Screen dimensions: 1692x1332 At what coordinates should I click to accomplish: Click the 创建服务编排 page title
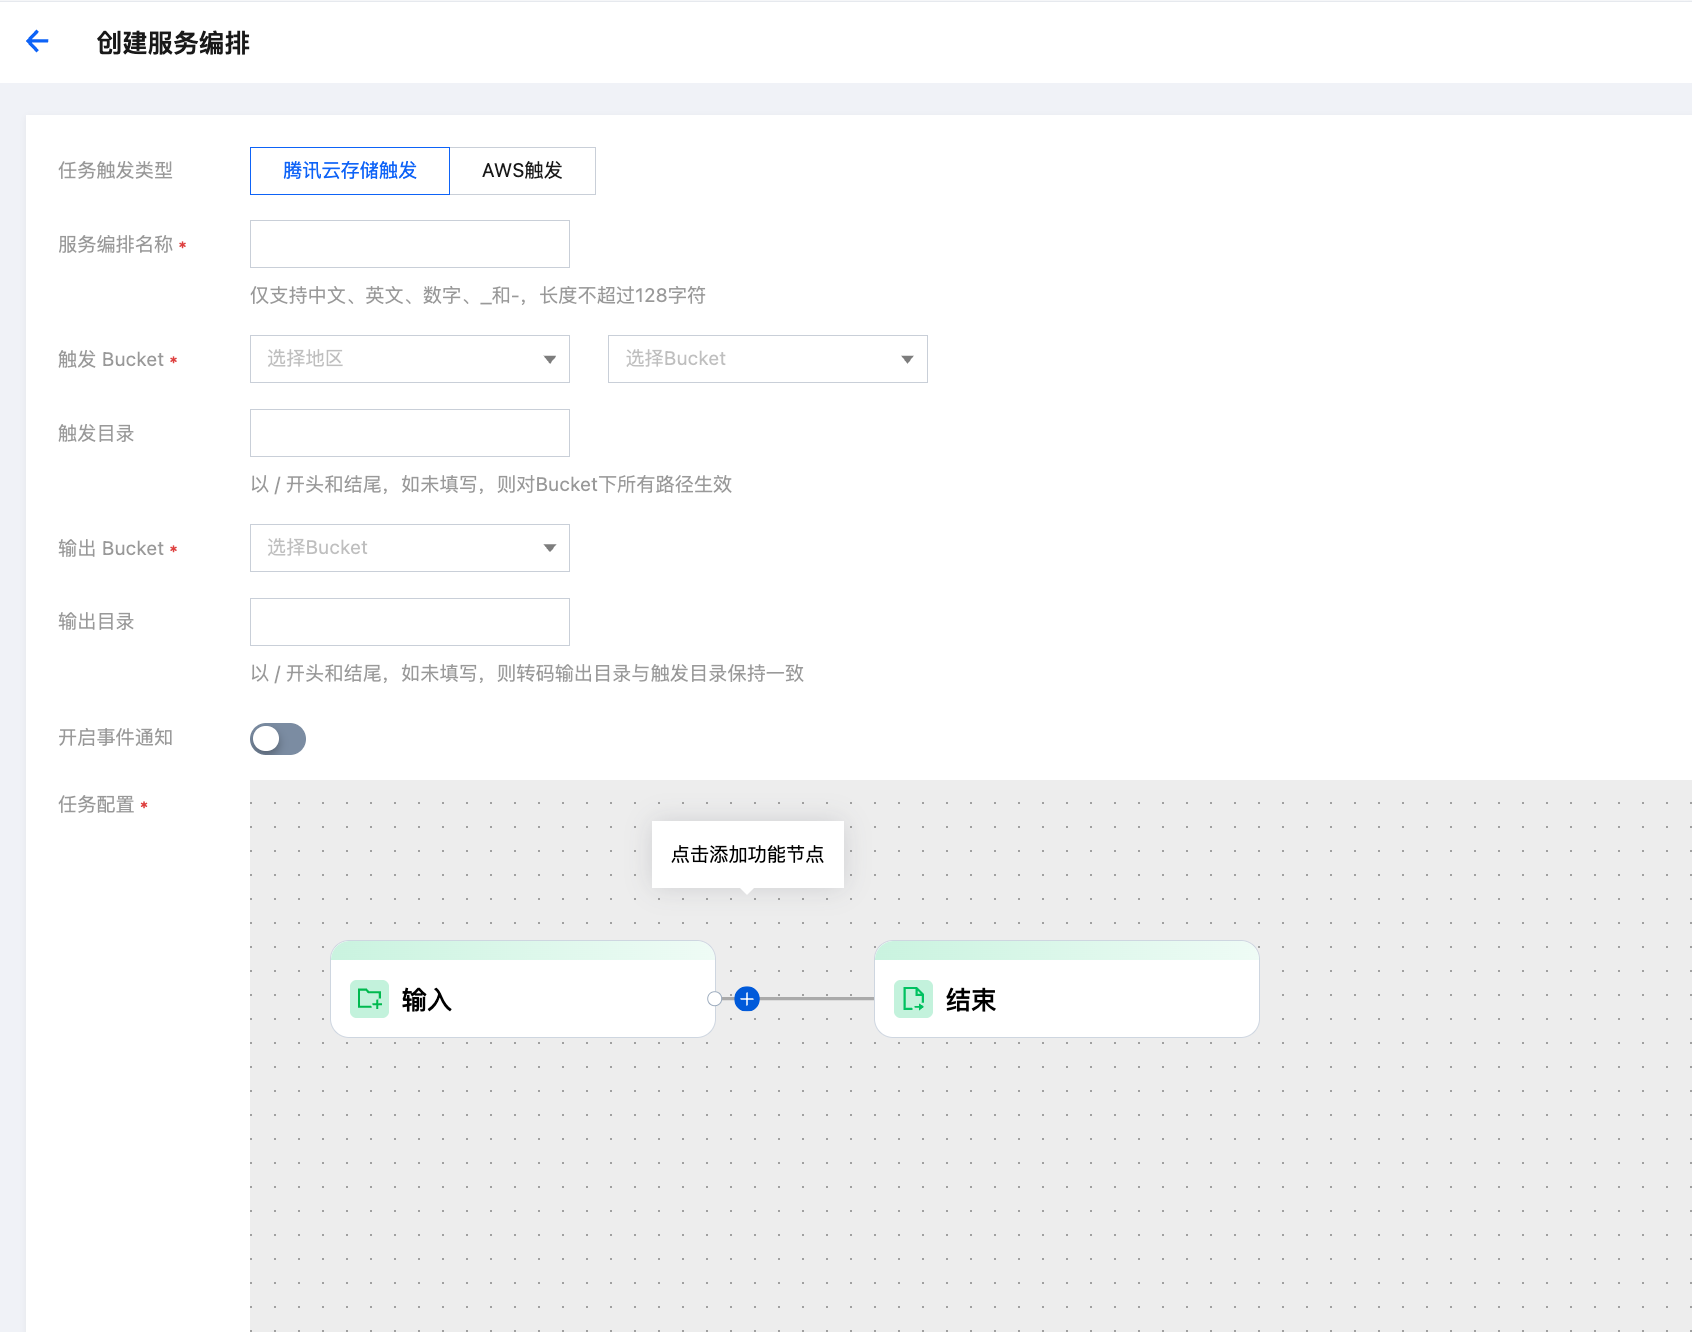pyautogui.click(x=173, y=43)
